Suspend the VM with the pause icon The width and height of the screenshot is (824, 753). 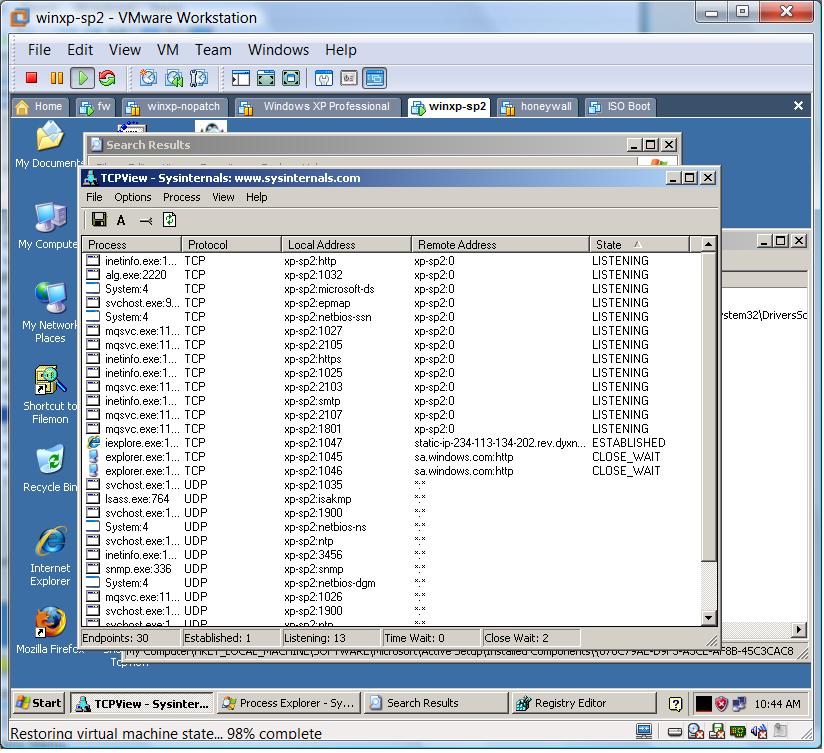click(x=56, y=78)
